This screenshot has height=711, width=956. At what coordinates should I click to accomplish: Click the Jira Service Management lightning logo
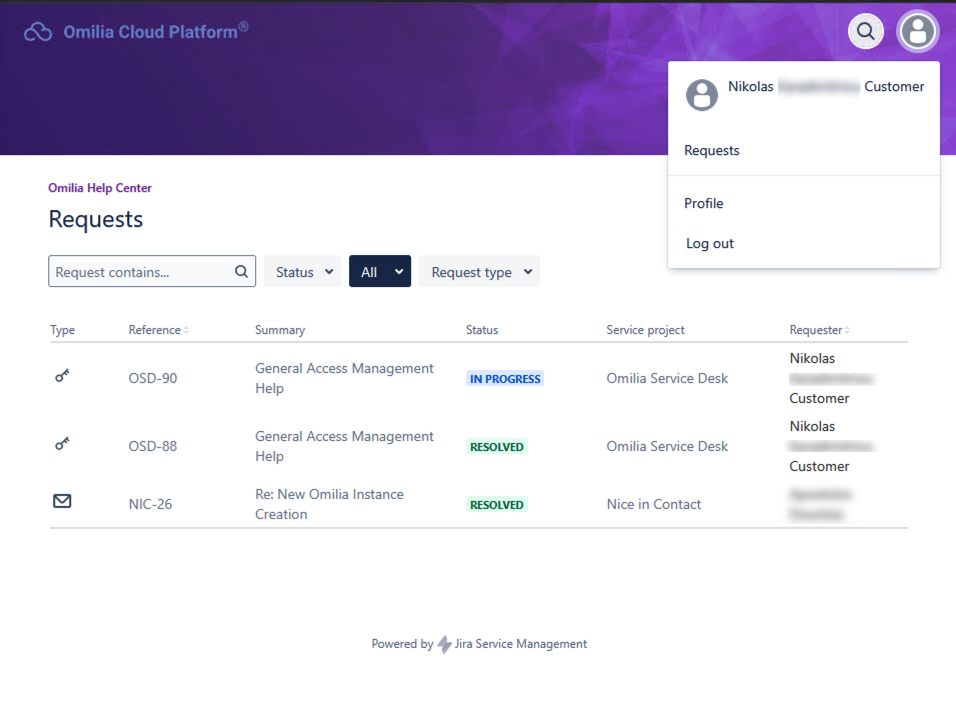[x=444, y=645]
